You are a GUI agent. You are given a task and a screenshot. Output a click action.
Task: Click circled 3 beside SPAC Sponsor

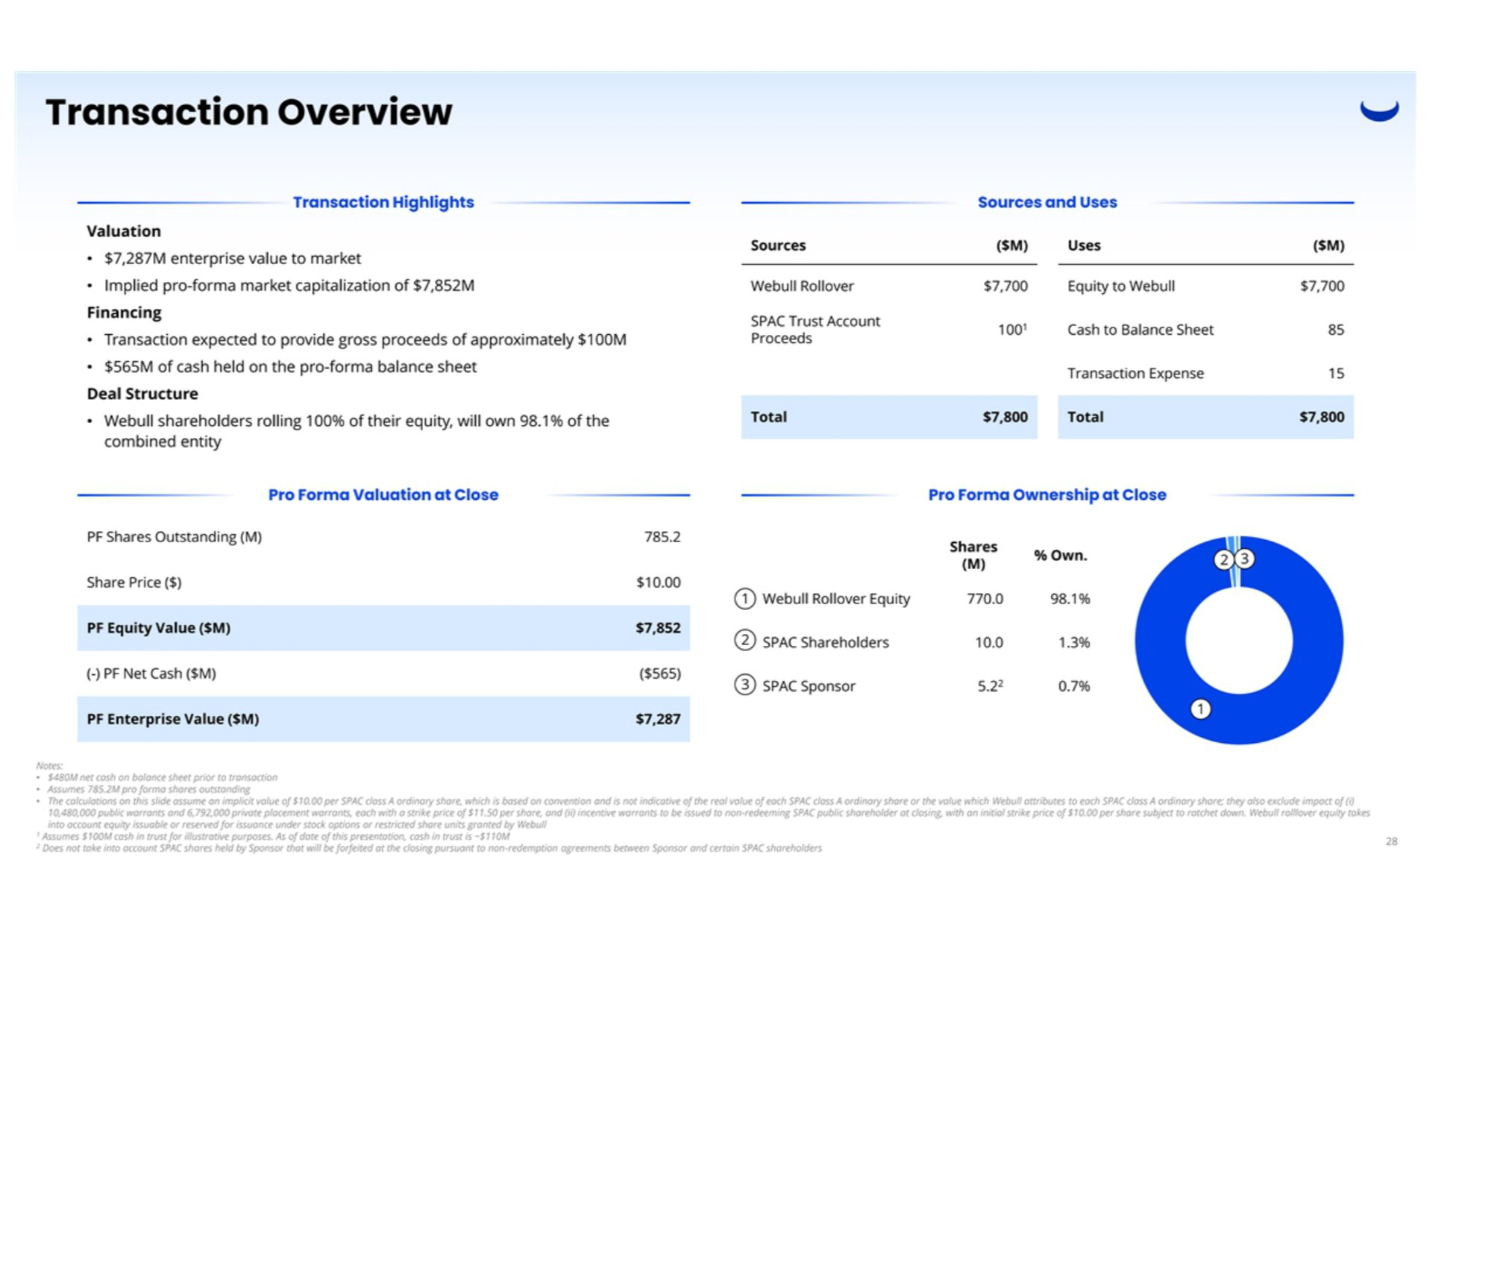(745, 685)
